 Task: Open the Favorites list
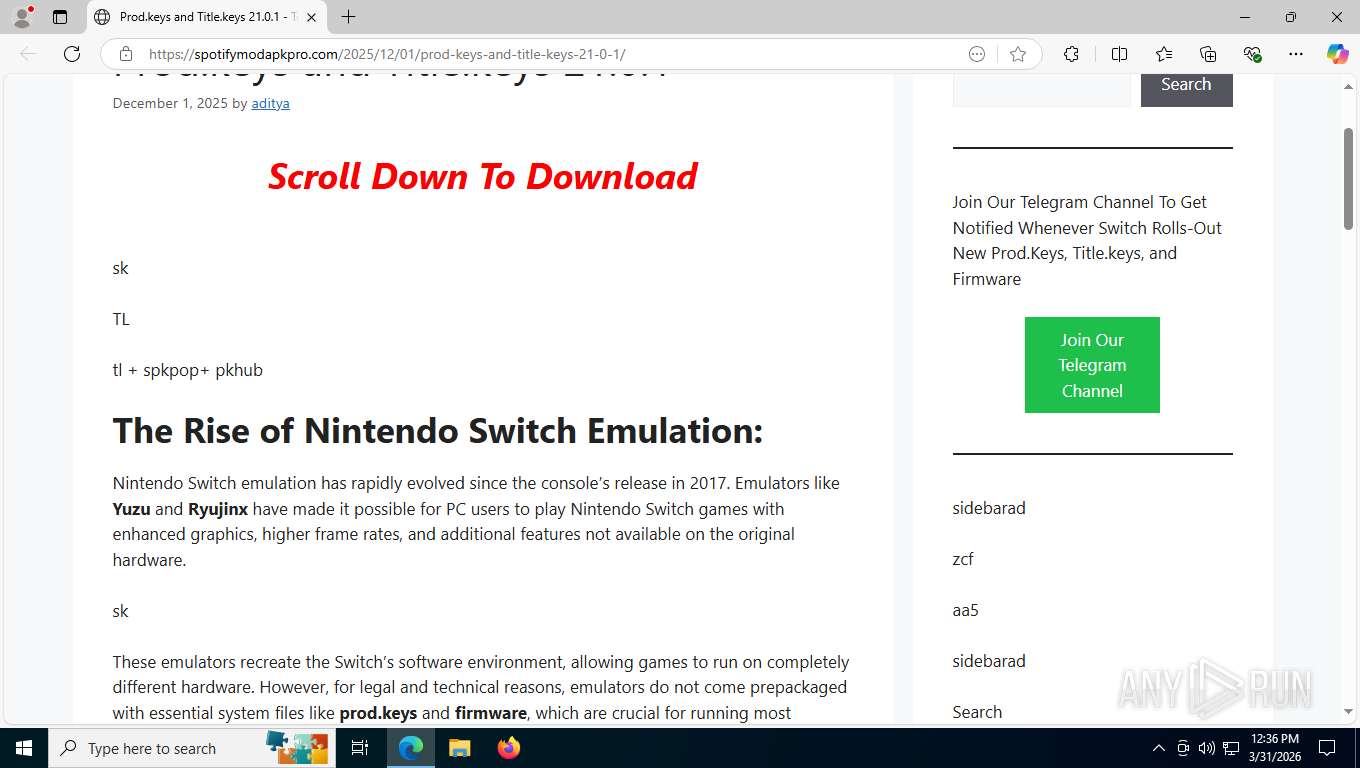tap(1164, 54)
